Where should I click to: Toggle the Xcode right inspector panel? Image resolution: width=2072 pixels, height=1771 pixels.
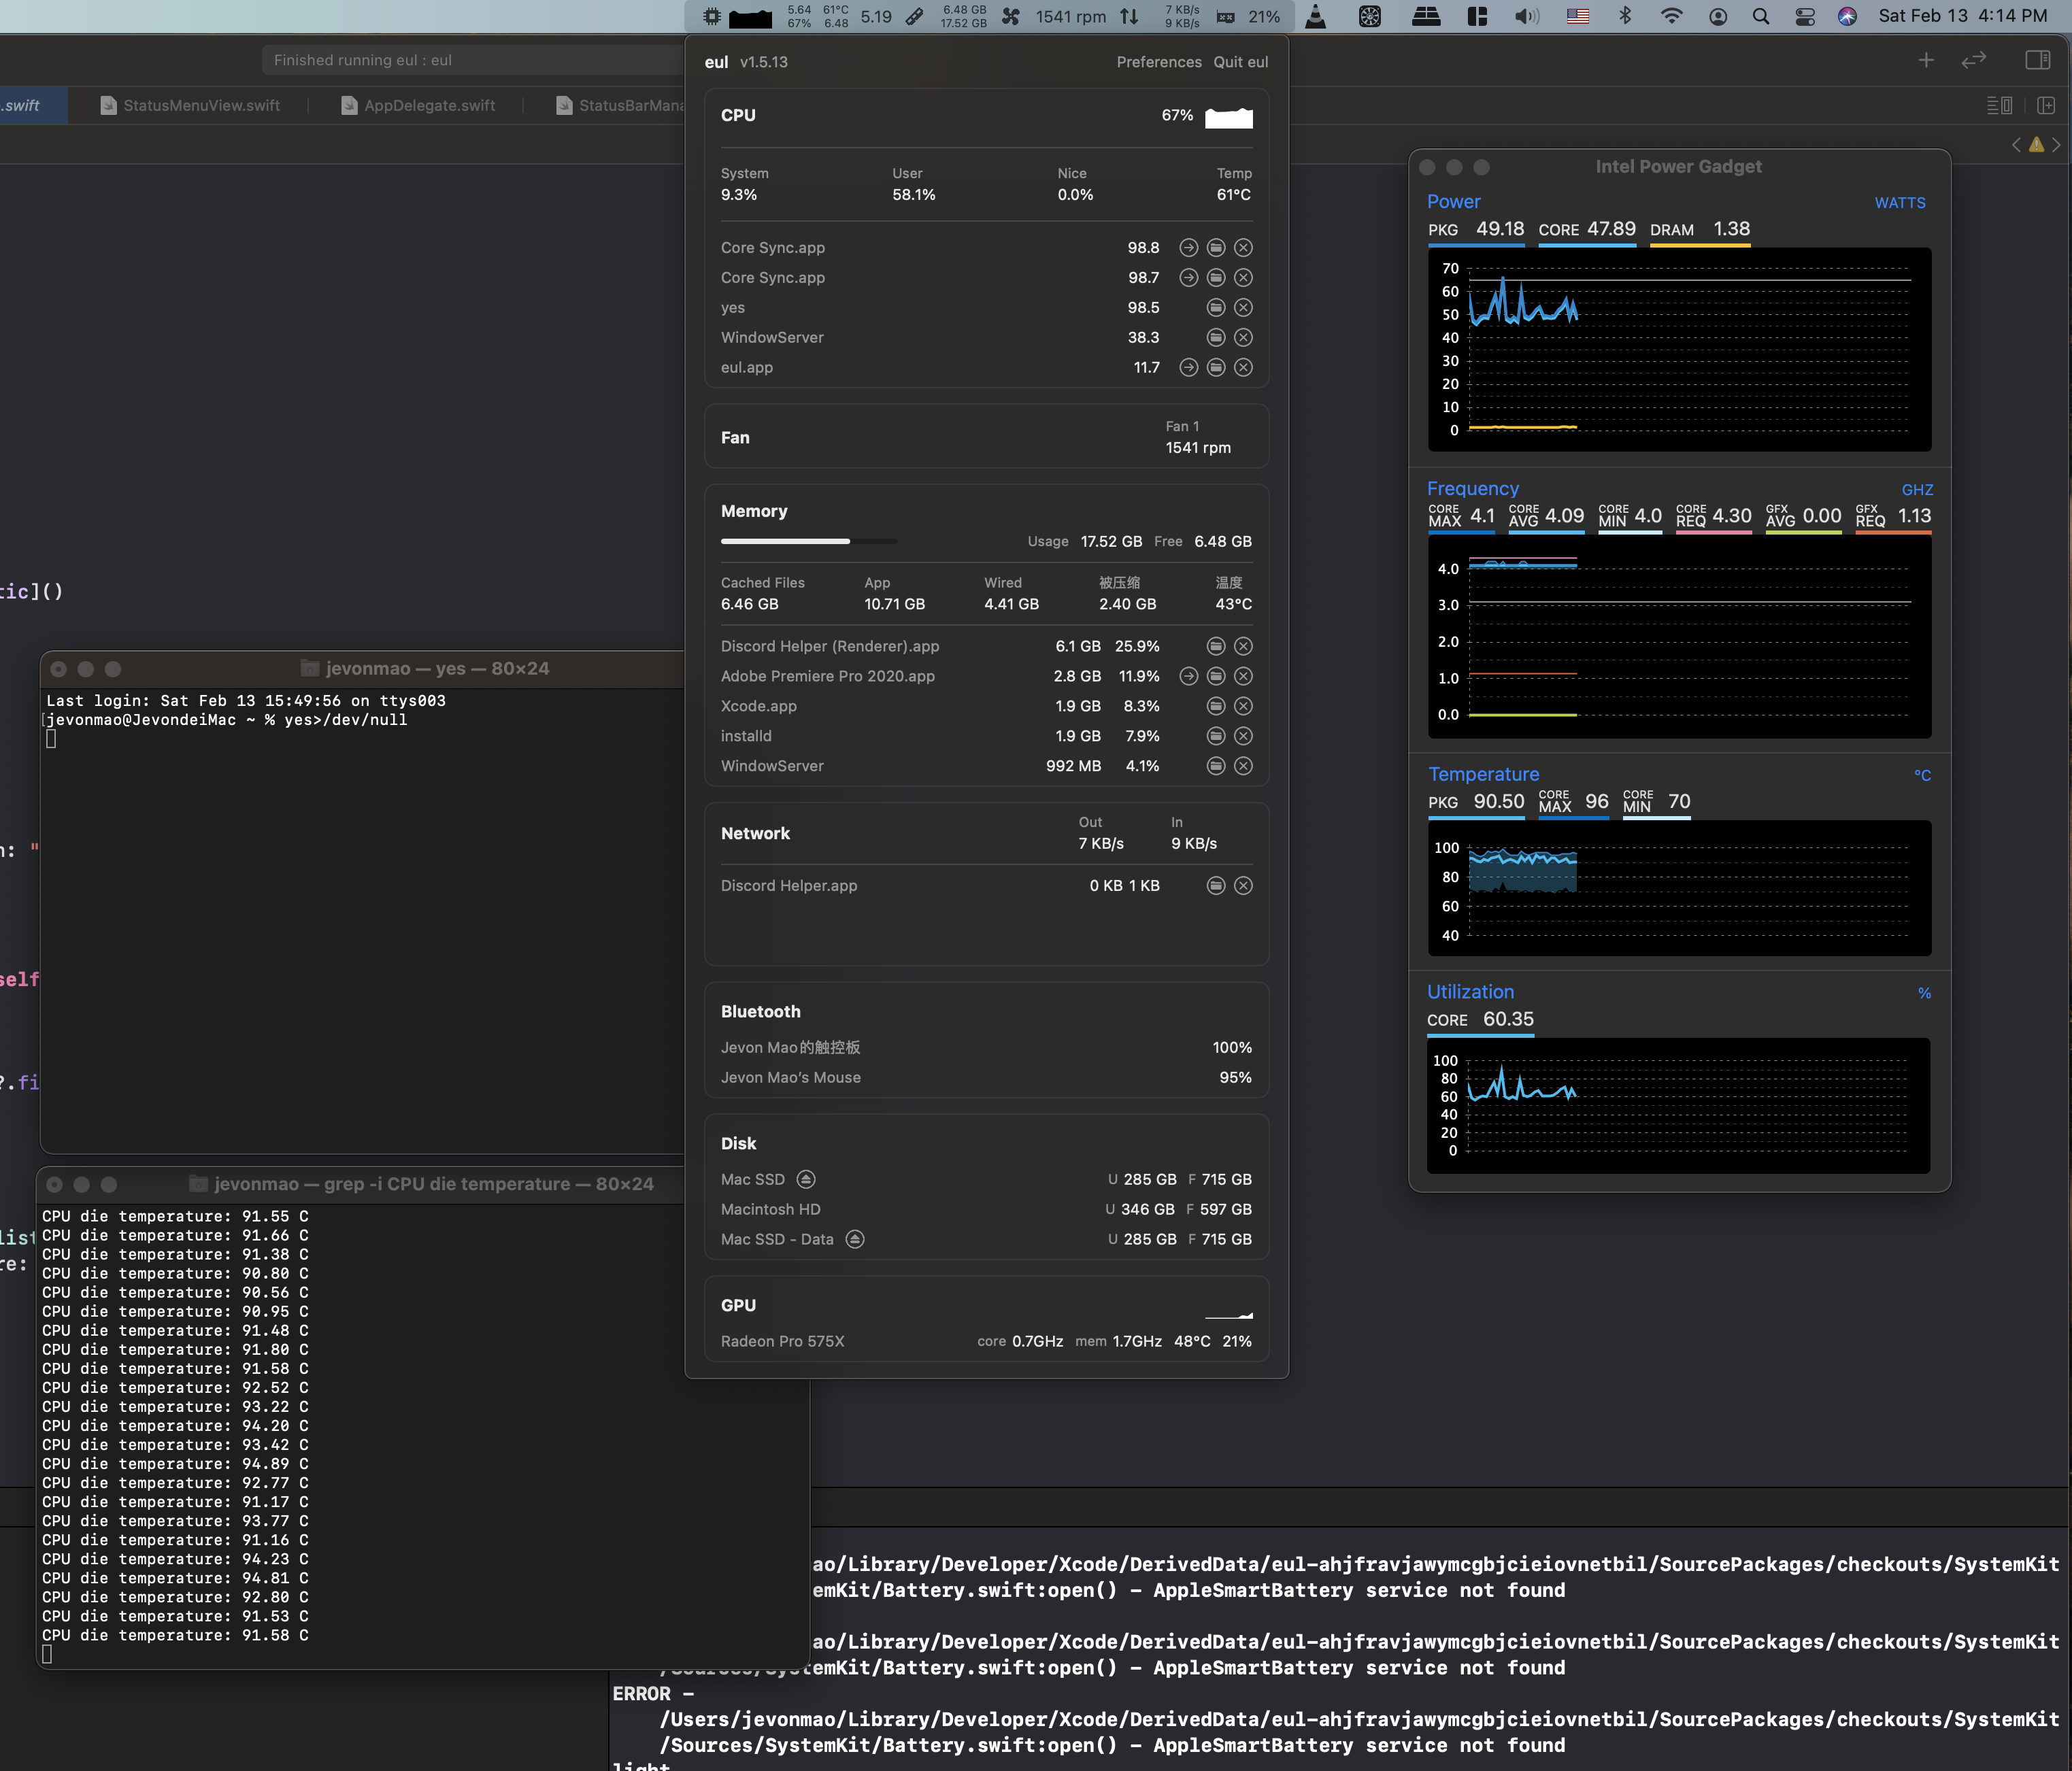pos(2037,61)
